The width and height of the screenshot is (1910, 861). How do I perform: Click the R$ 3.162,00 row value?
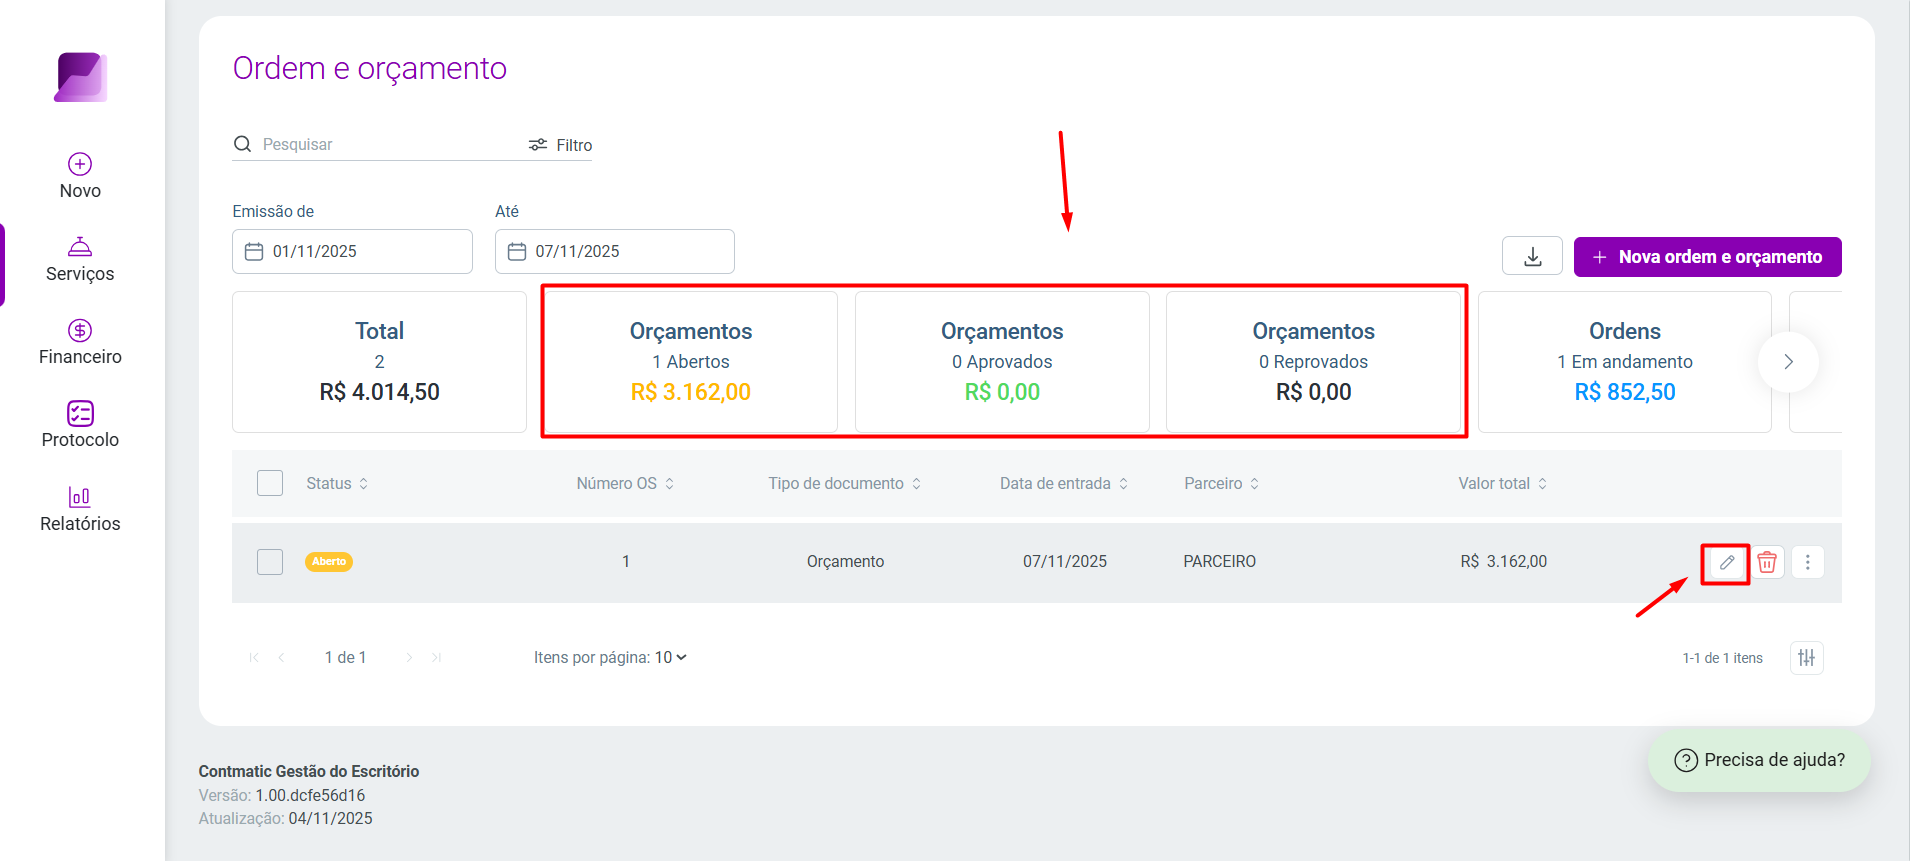[1504, 562]
